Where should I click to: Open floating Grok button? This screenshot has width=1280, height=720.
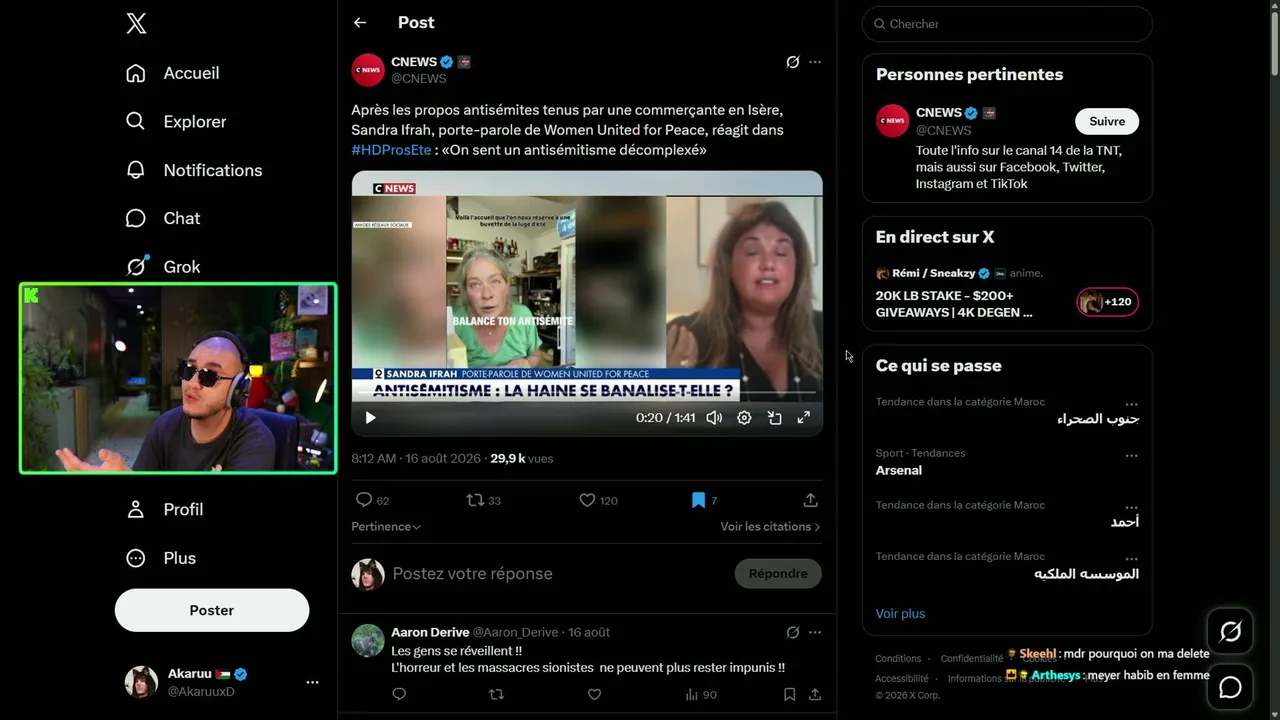pos(1230,631)
